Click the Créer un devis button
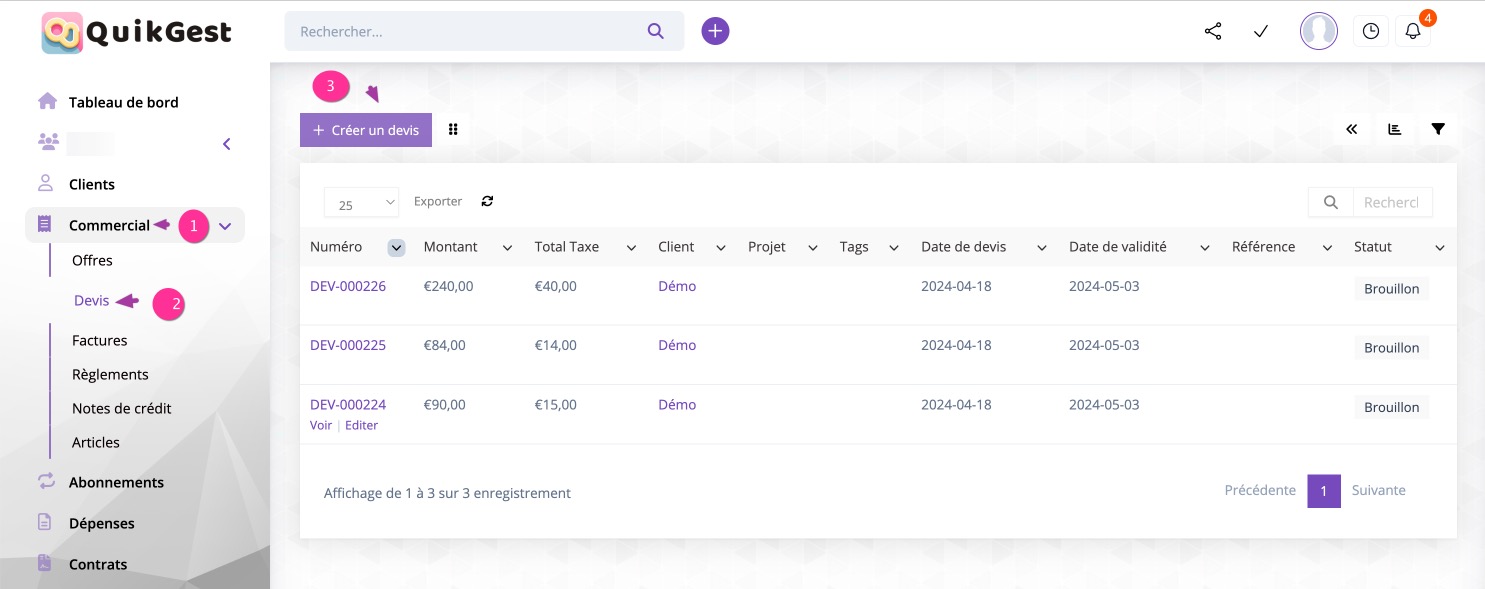 tap(366, 130)
